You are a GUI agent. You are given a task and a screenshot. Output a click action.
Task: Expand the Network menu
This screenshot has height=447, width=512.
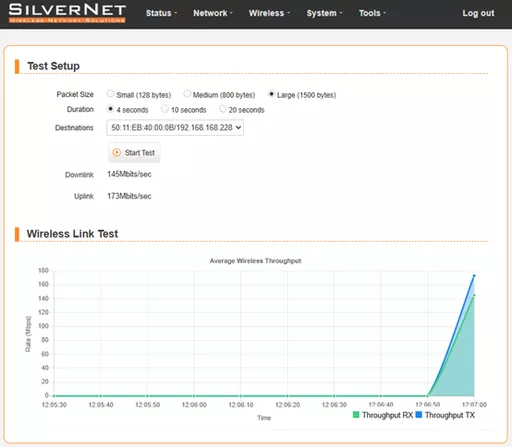213,13
